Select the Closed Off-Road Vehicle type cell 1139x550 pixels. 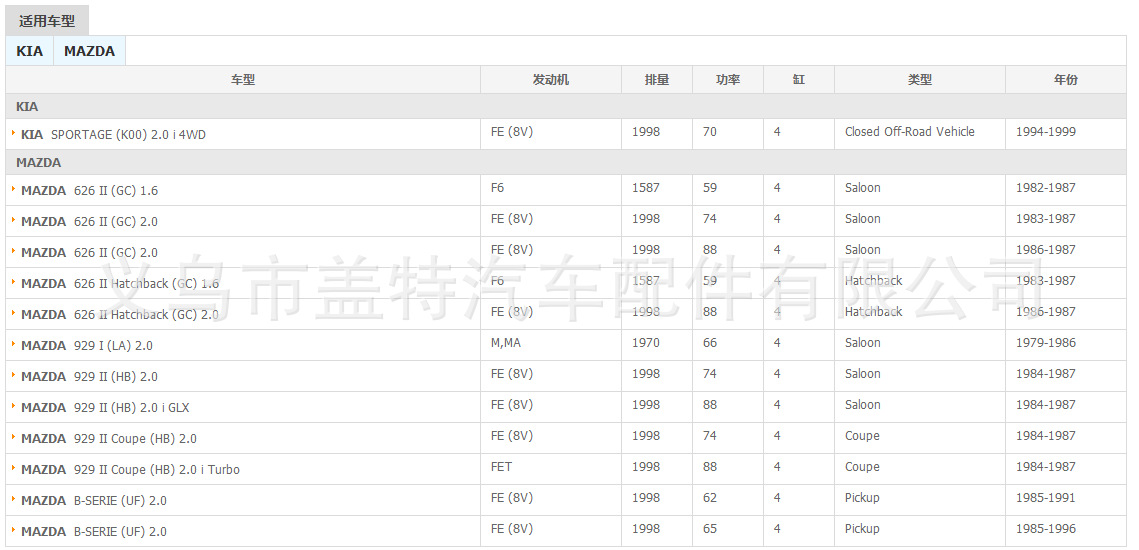(920, 134)
